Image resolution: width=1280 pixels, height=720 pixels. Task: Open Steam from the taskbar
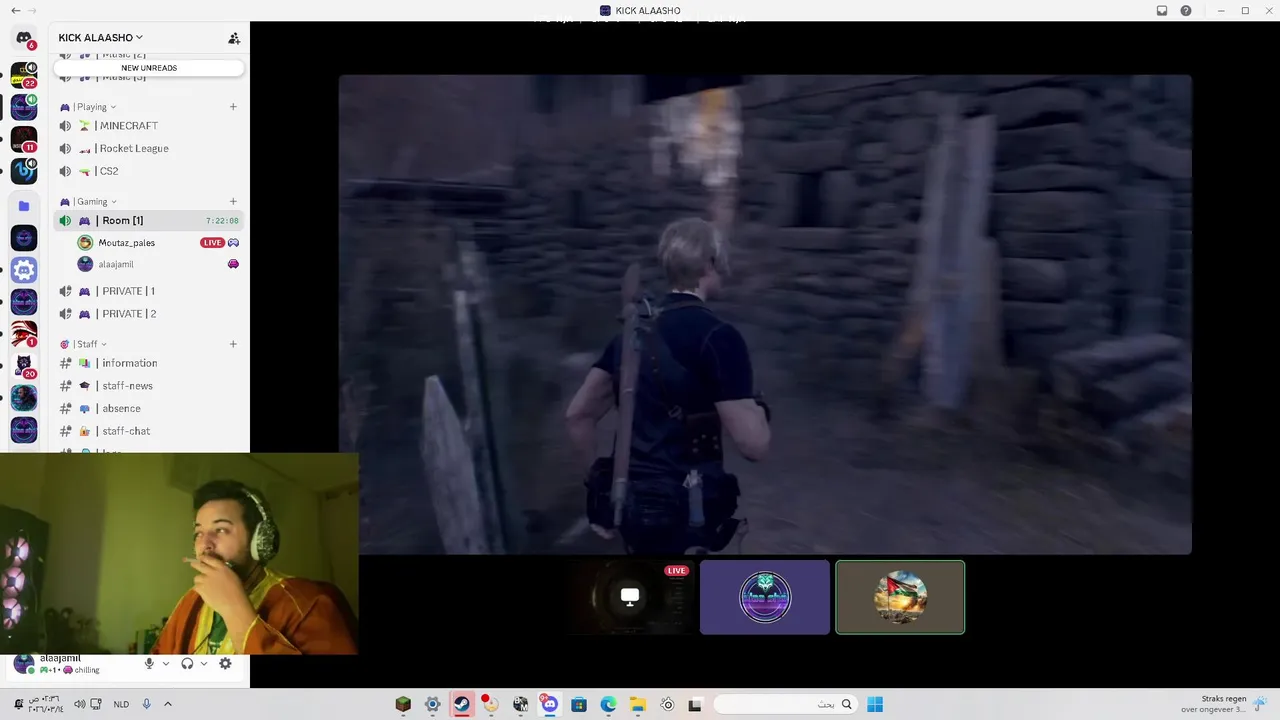(461, 704)
